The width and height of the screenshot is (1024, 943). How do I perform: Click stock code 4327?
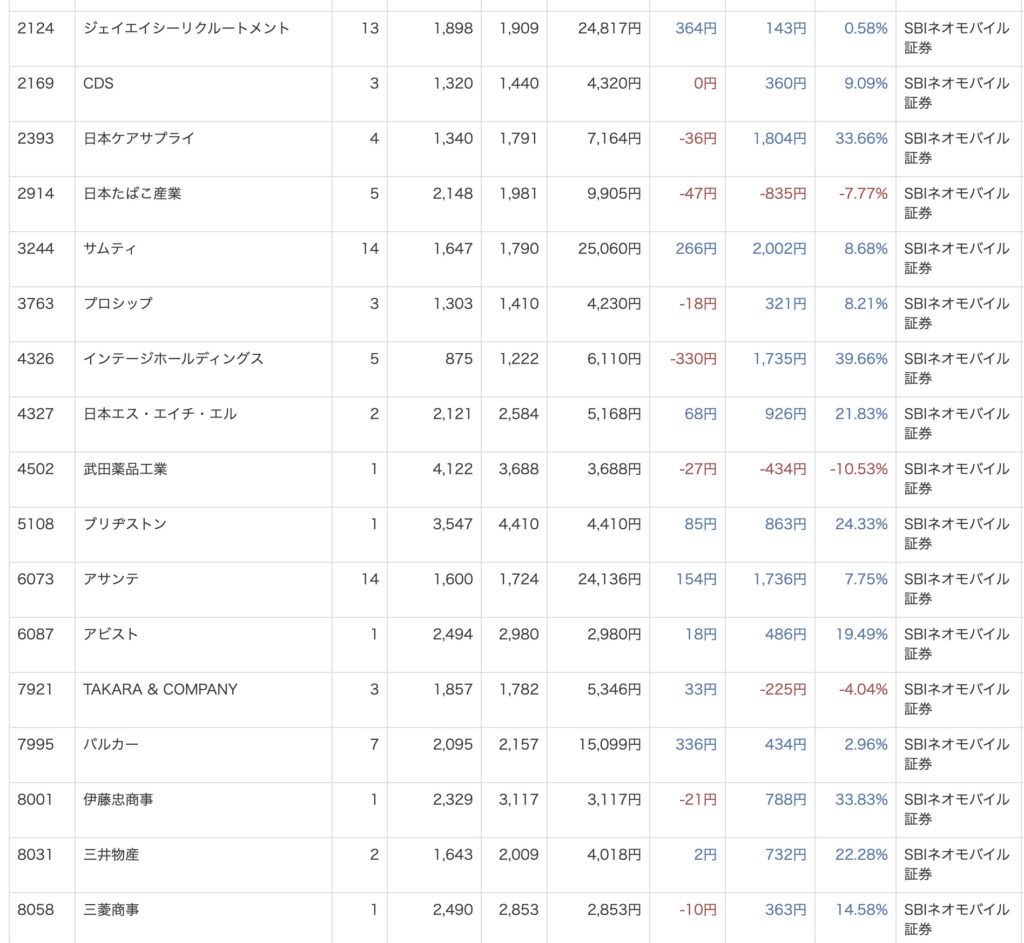(35, 414)
